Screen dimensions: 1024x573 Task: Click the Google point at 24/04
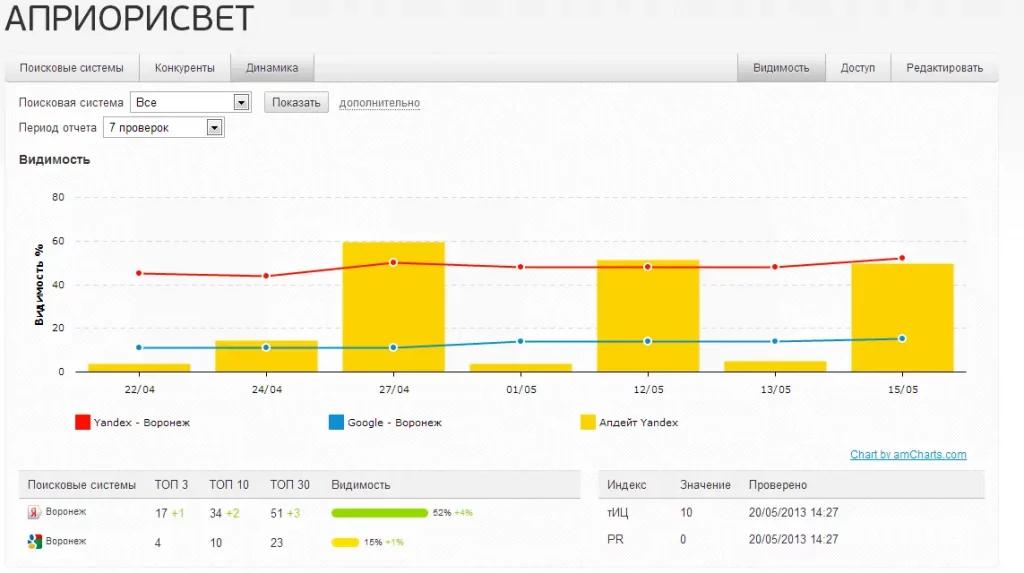point(266,348)
